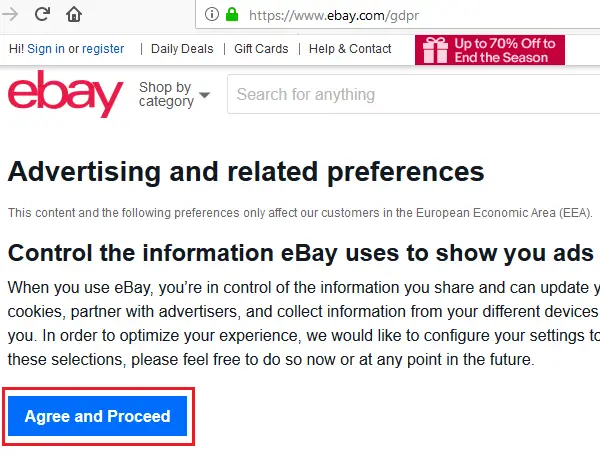This screenshot has width=600, height=462.
Task: Open the site information icon
Action: coord(211,15)
